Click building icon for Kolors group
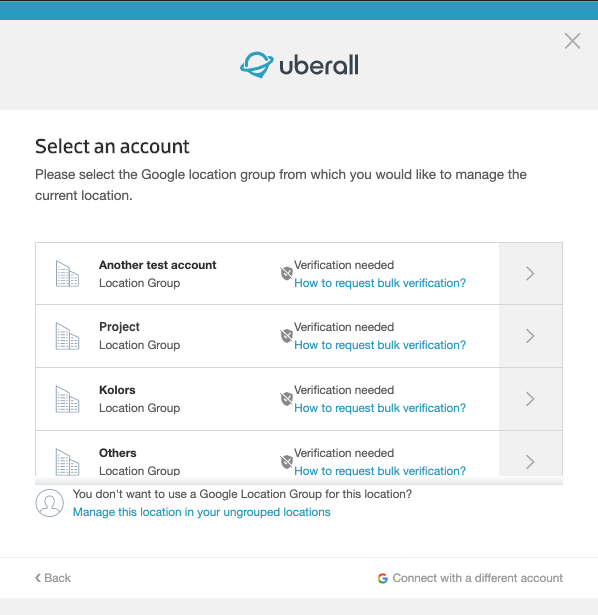Image resolution: width=598 pixels, height=615 pixels. pos(67,399)
